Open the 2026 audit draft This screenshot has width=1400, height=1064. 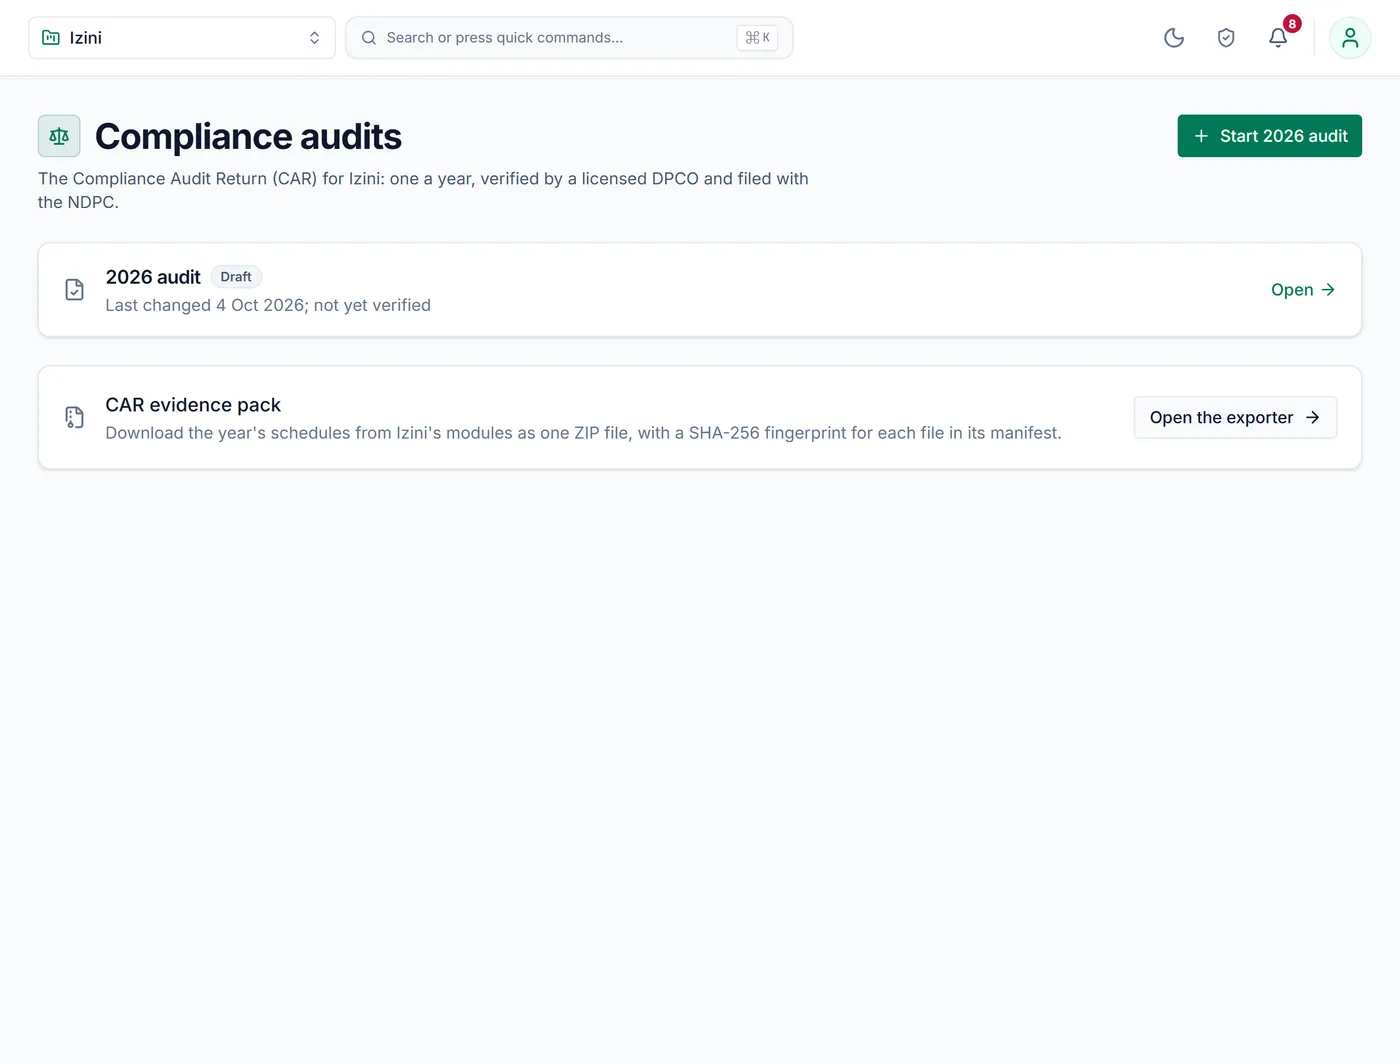(x=1303, y=290)
